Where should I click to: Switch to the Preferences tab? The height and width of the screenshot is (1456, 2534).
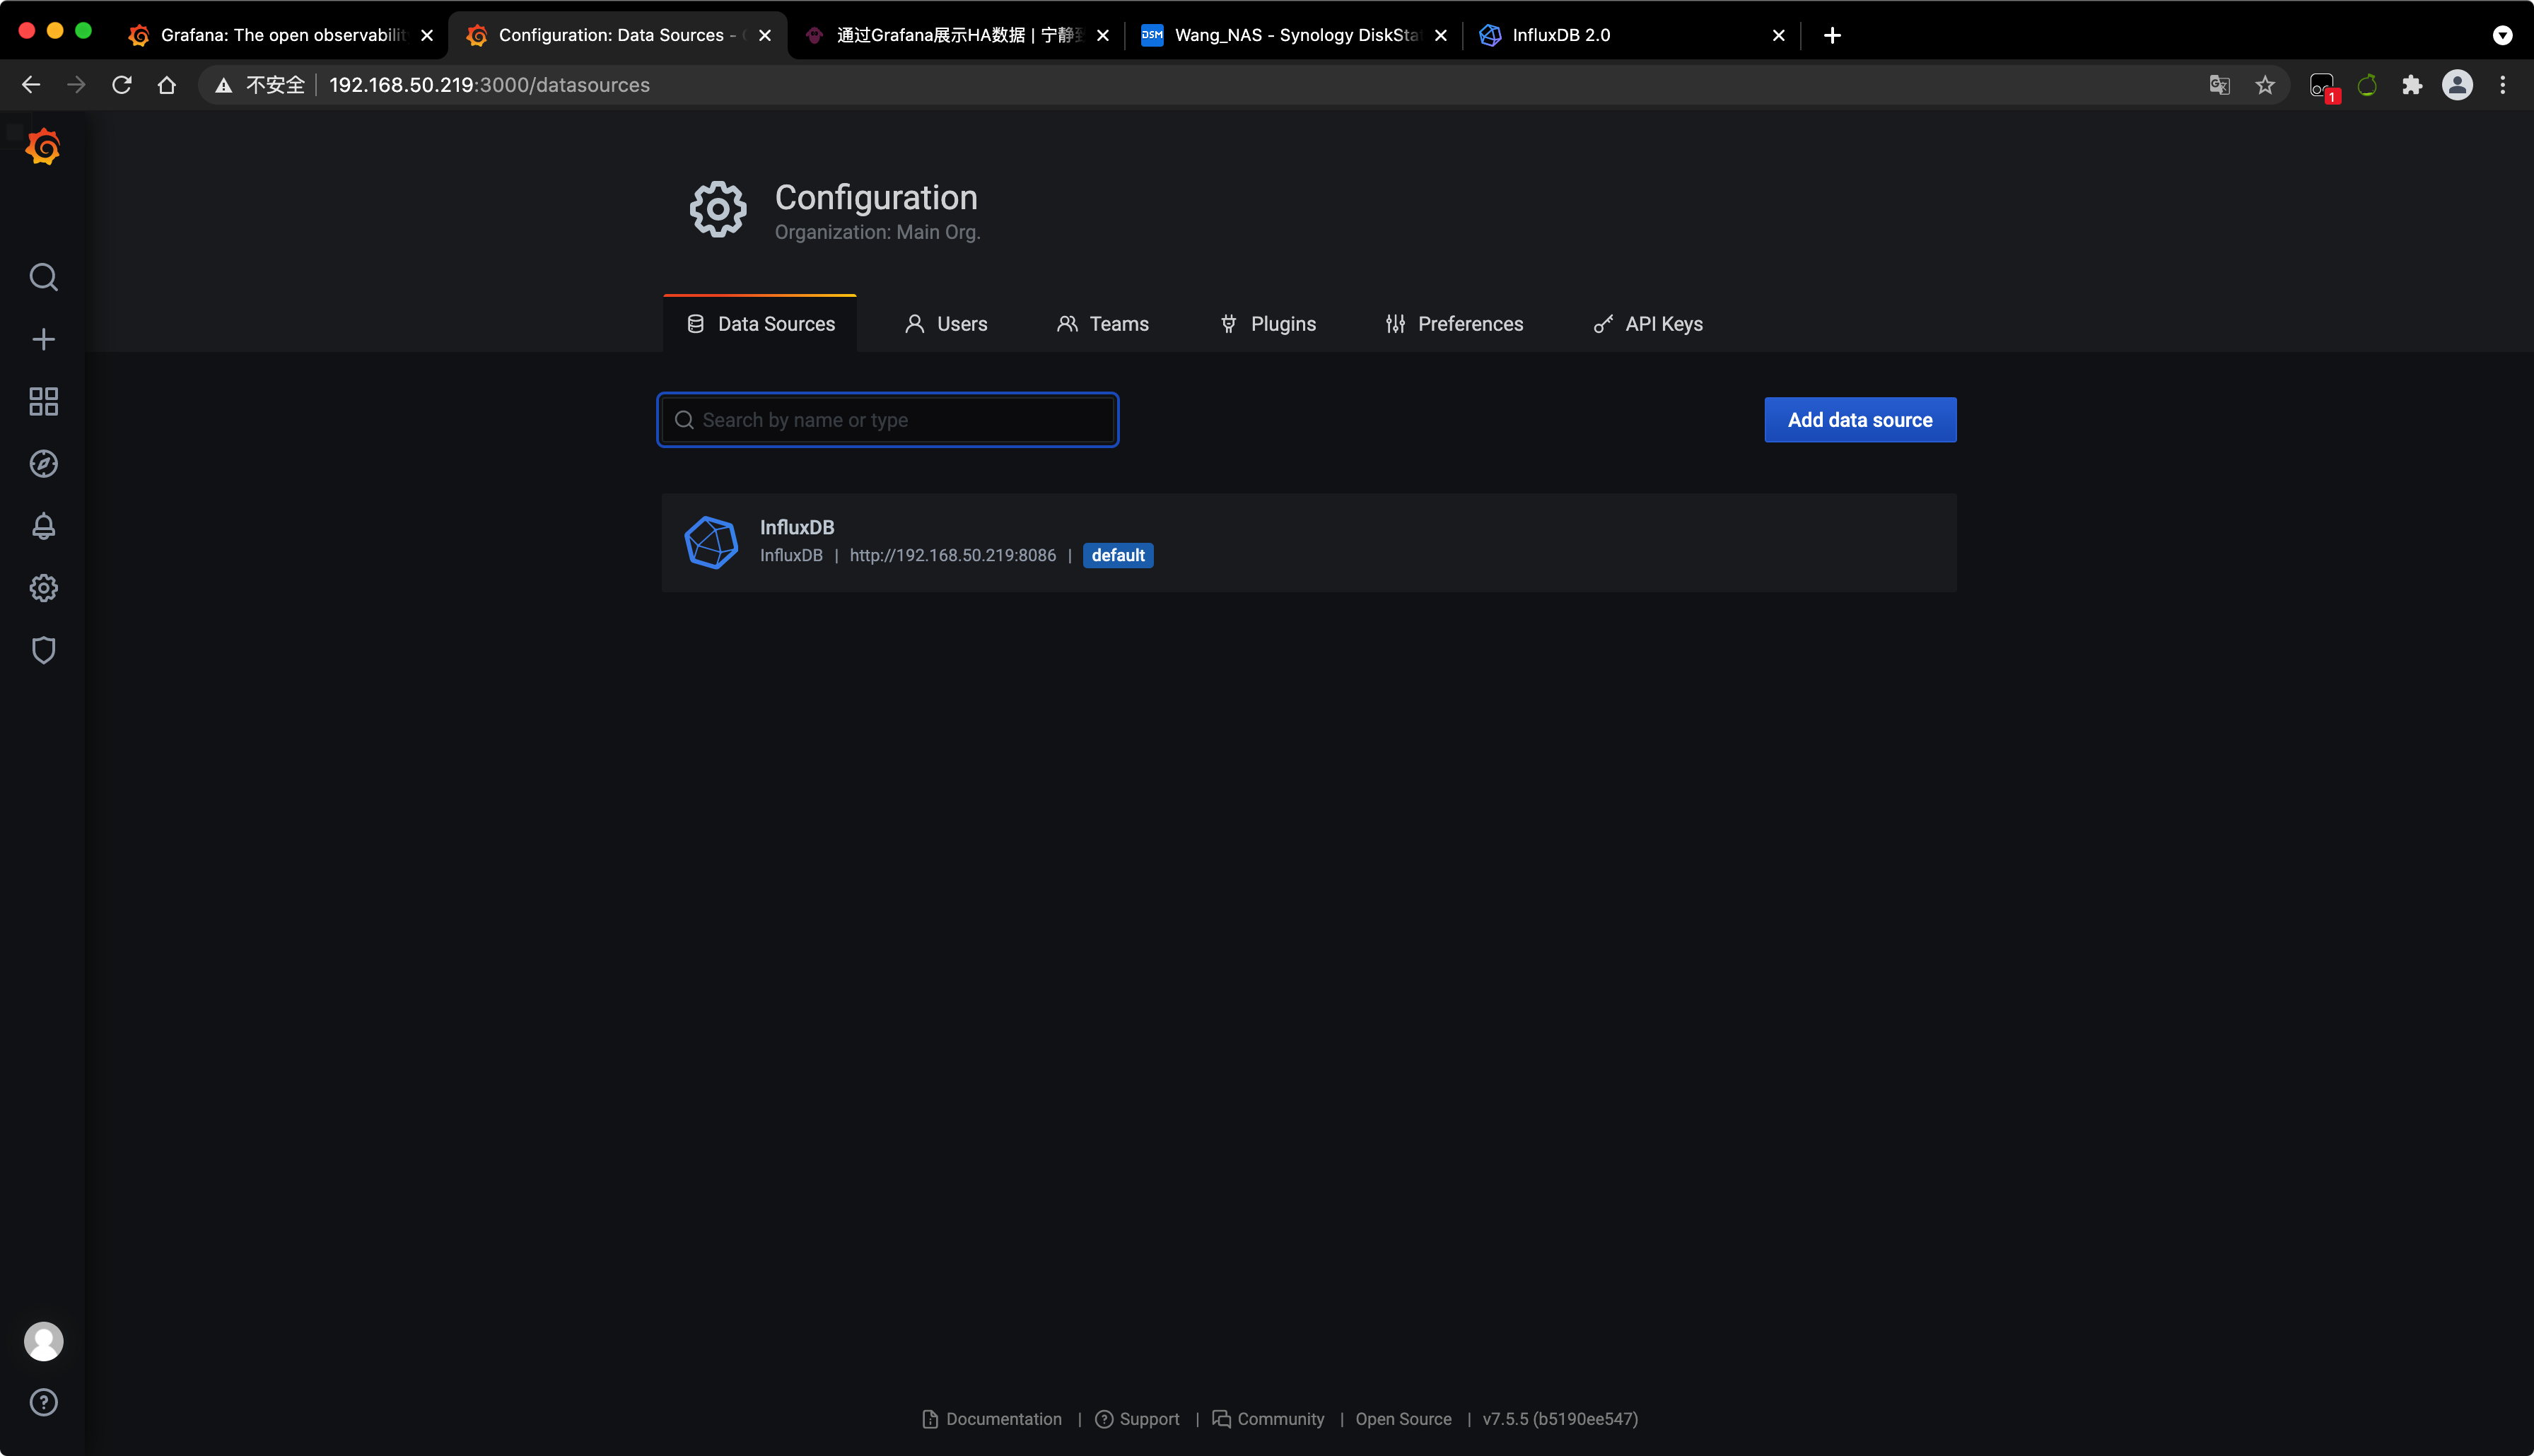pos(1454,324)
